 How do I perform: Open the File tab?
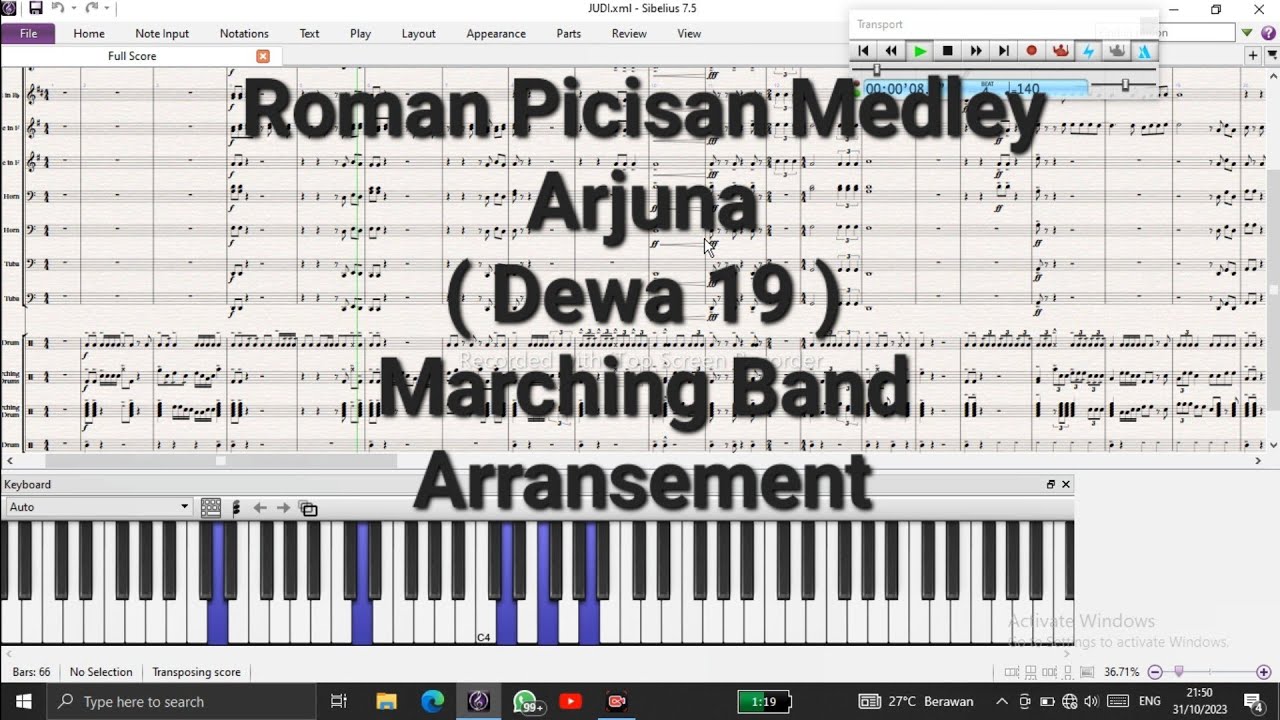(x=28, y=33)
